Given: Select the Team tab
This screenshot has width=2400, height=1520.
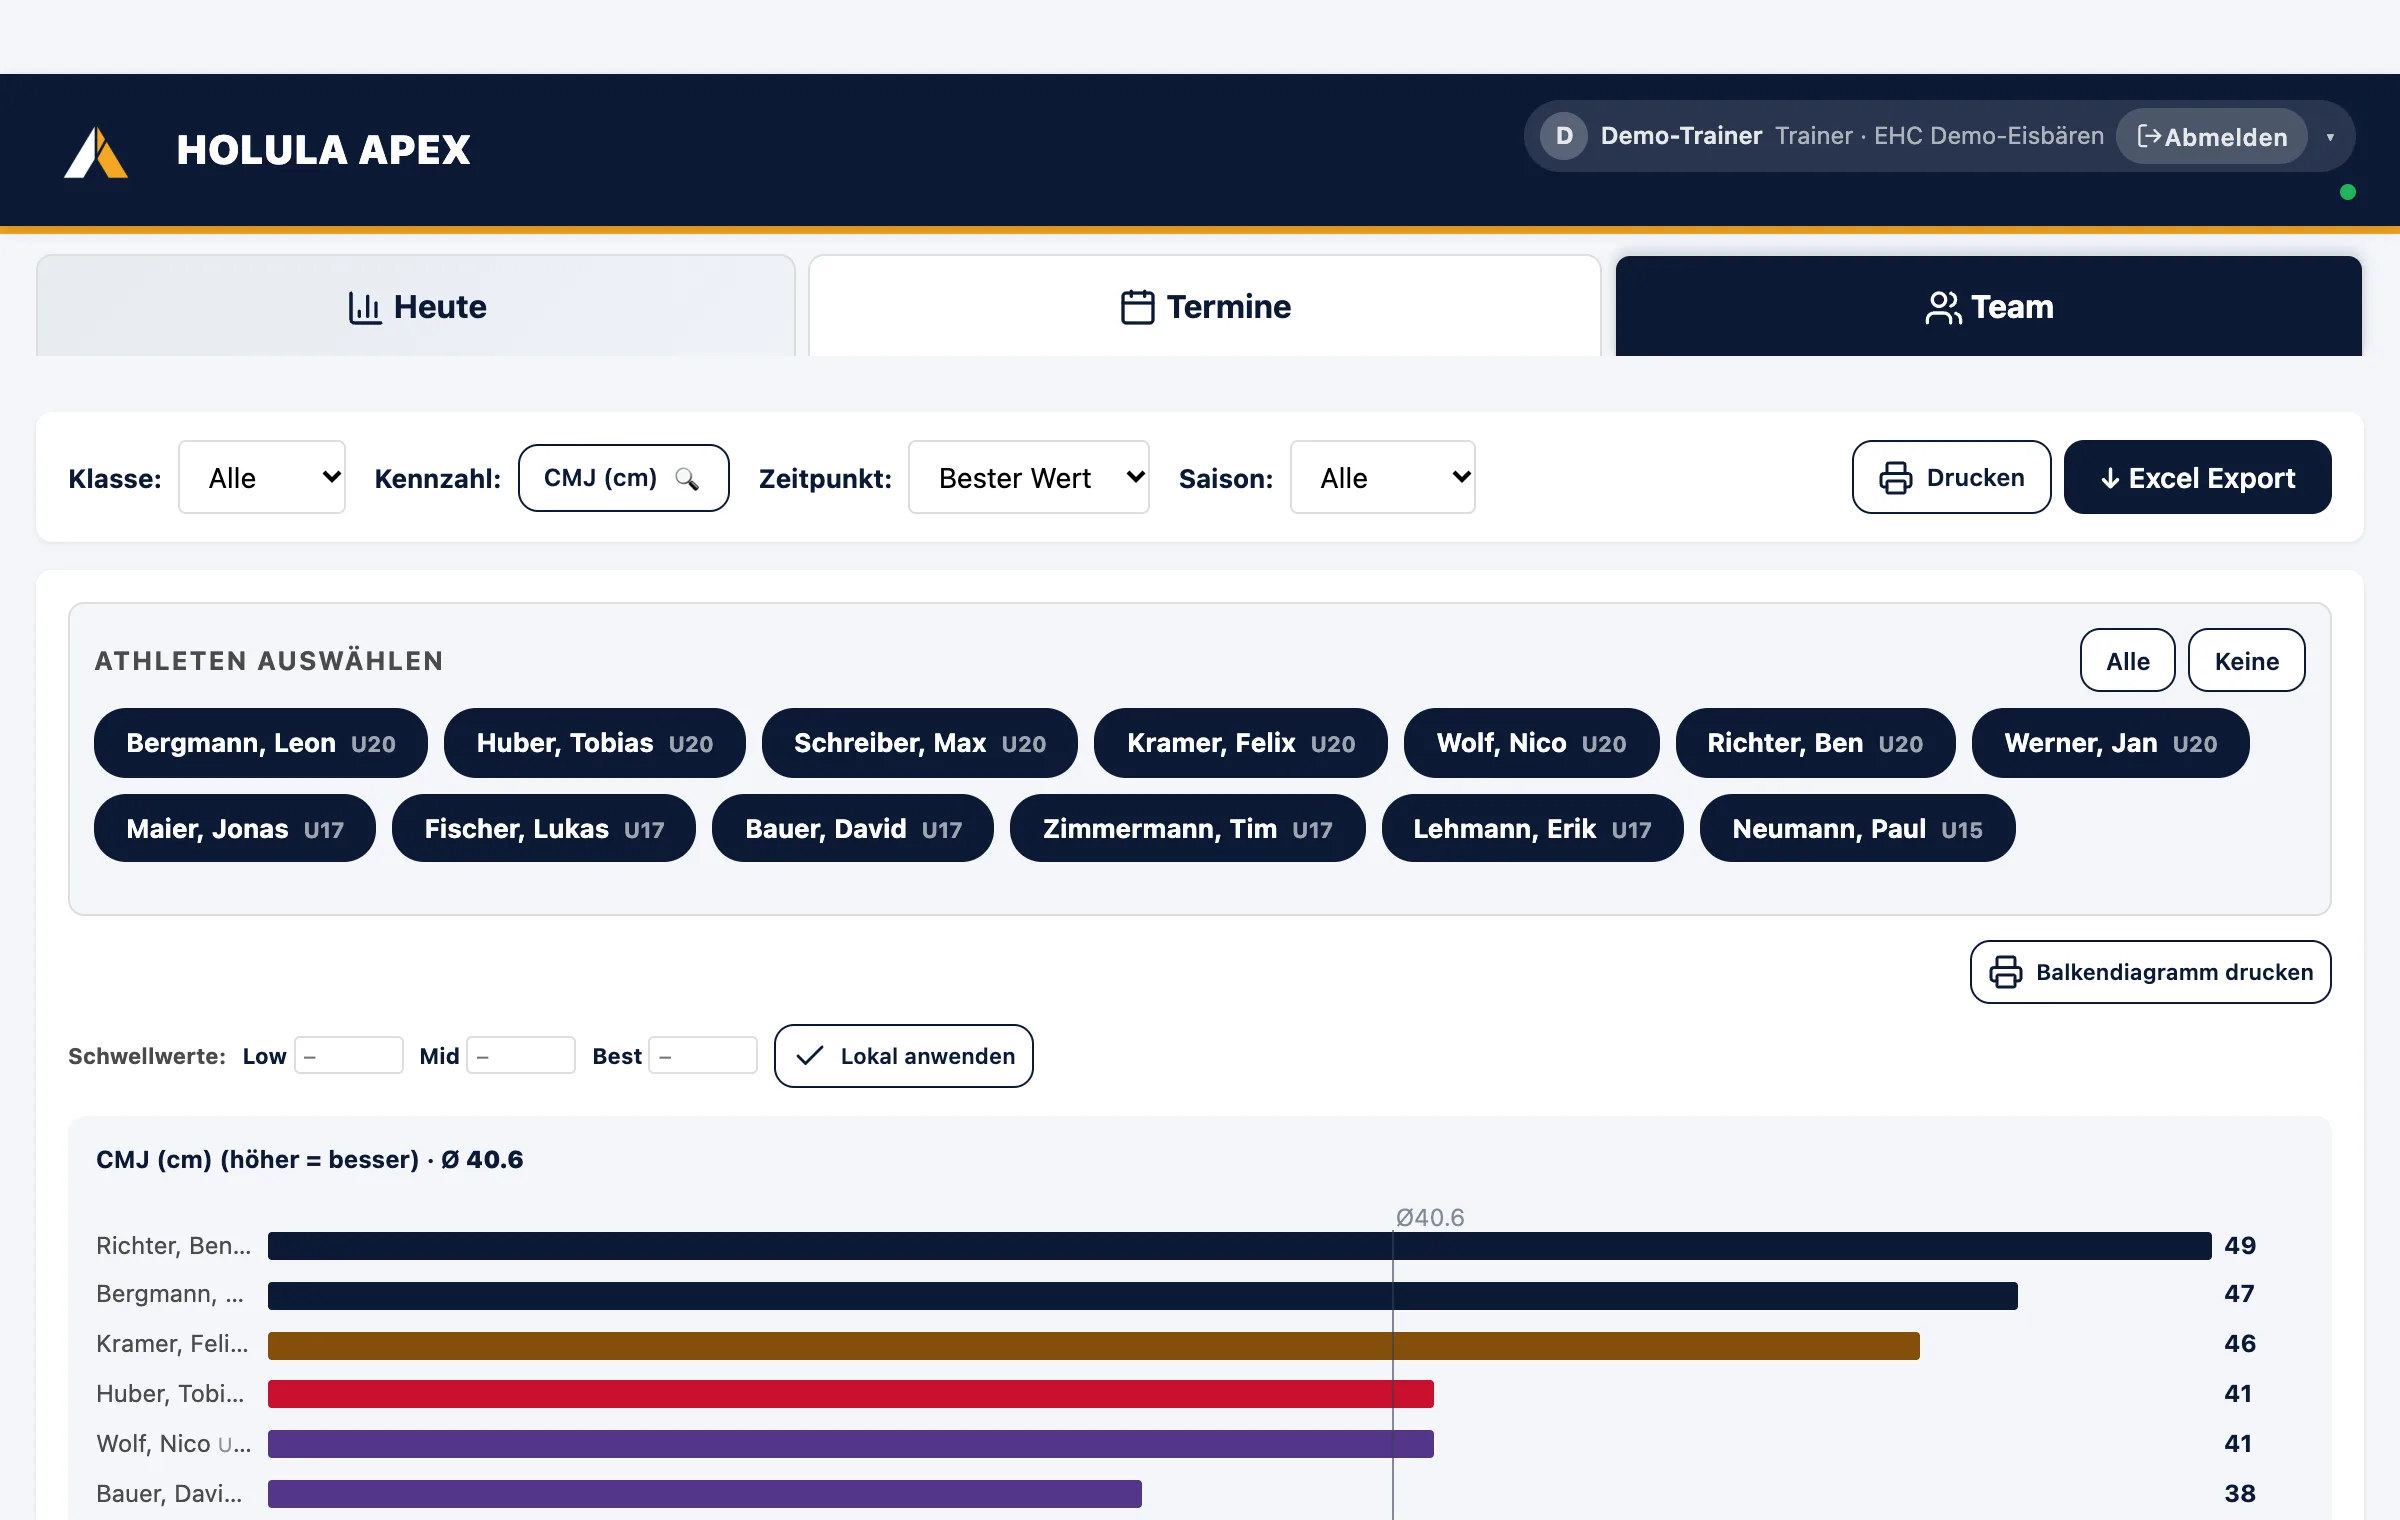Looking at the screenshot, I should 1988,306.
